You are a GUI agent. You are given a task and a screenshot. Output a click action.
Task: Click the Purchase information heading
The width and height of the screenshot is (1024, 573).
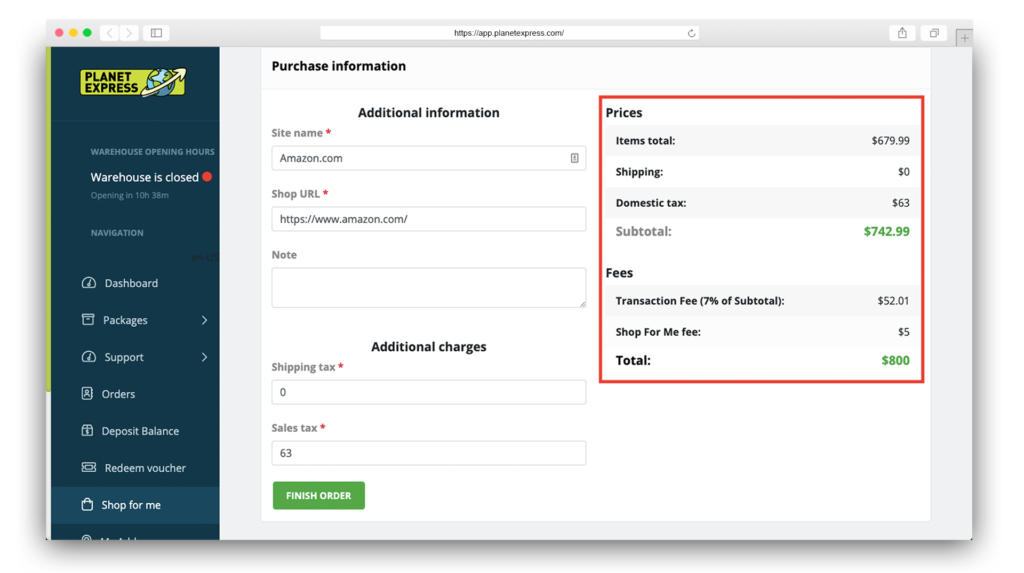(x=338, y=66)
